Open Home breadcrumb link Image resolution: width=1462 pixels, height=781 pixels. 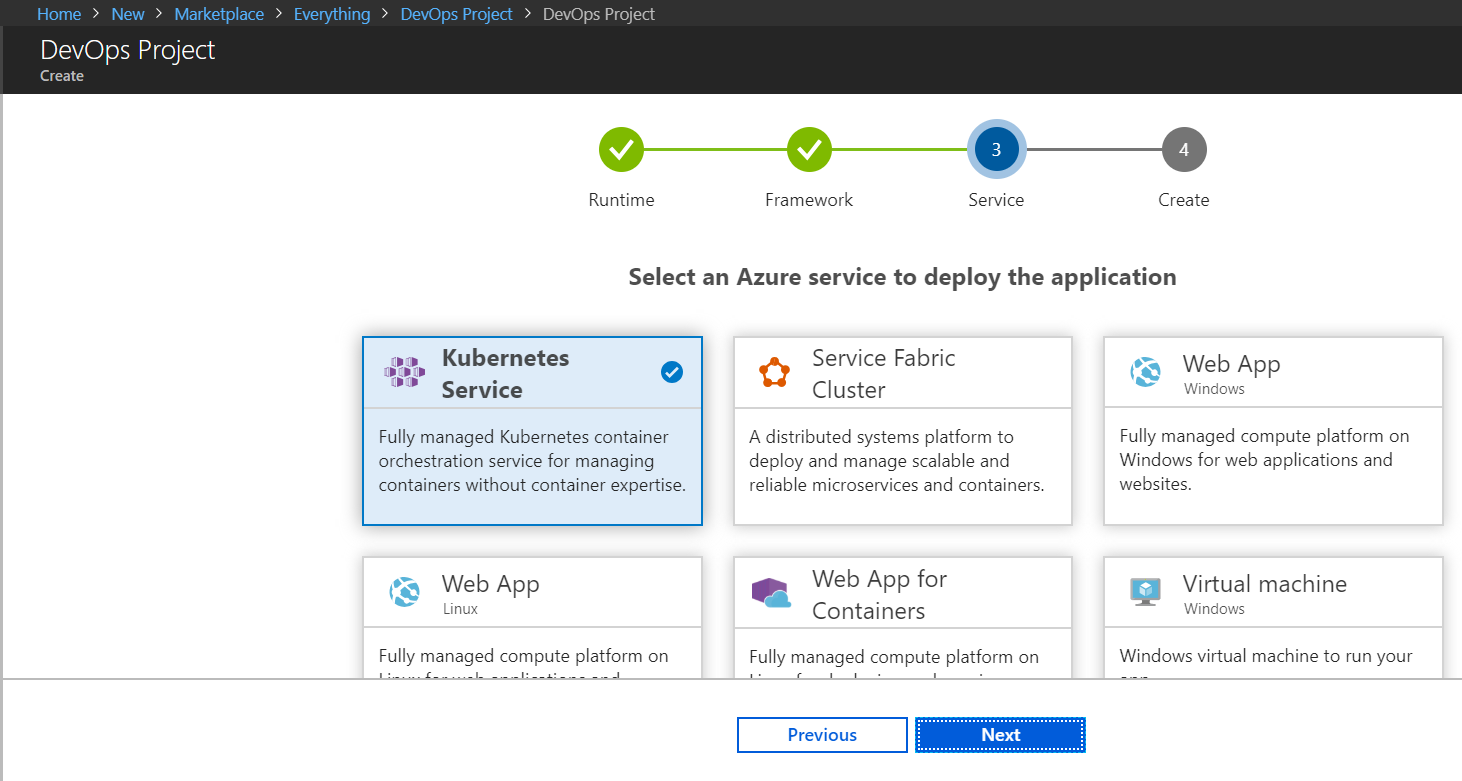tap(59, 14)
